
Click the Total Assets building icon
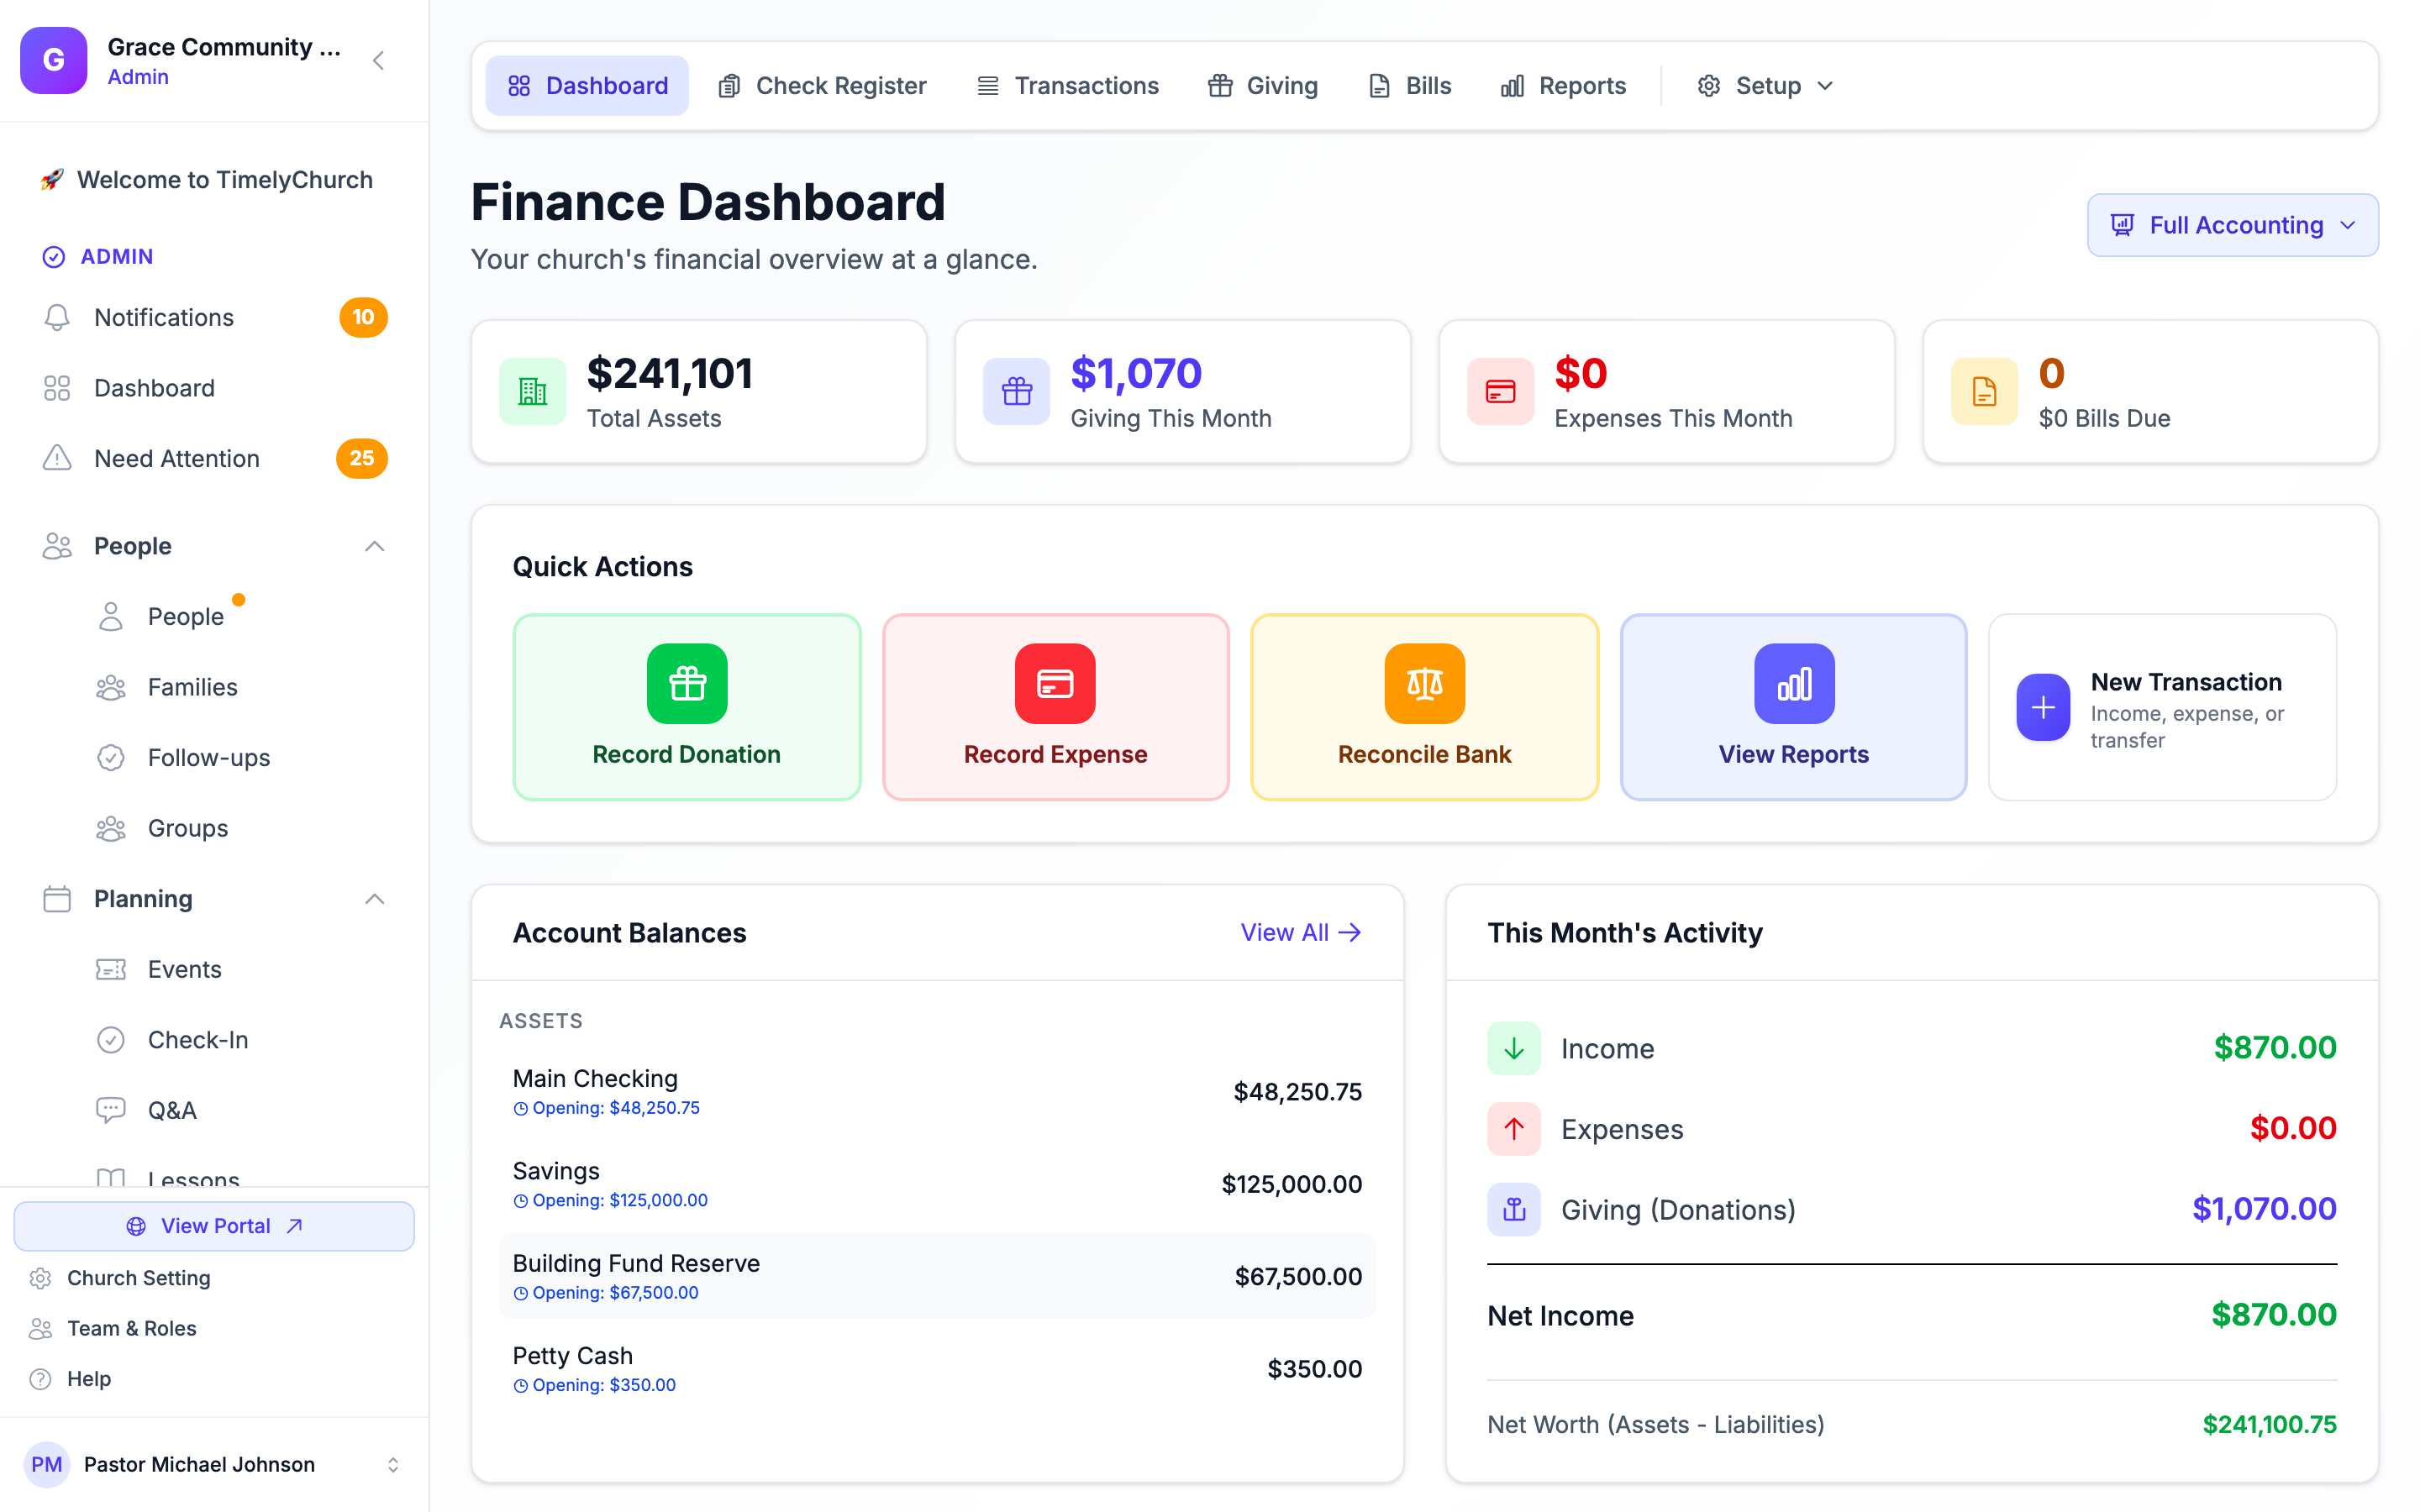pos(533,391)
